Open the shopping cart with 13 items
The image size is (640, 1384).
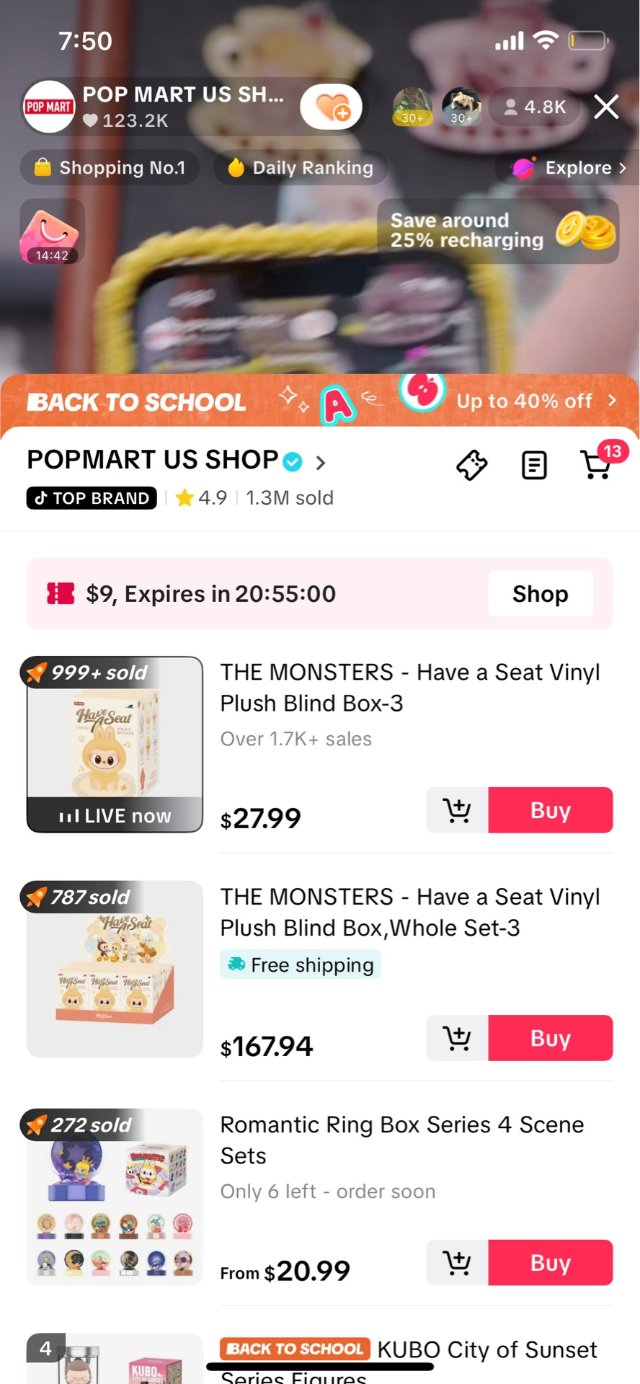pyautogui.click(x=596, y=465)
